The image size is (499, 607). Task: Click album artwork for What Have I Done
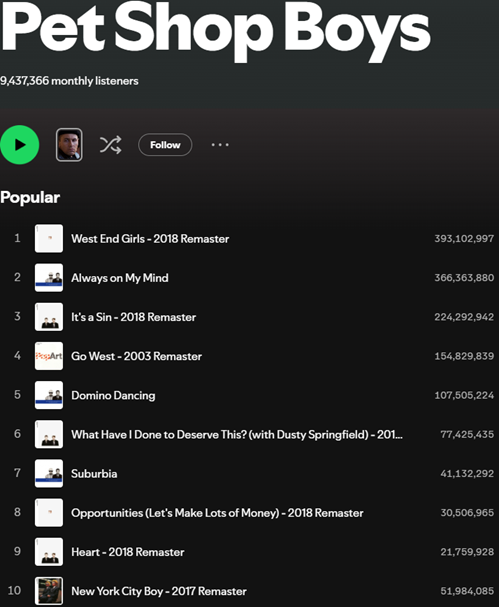(49, 434)
